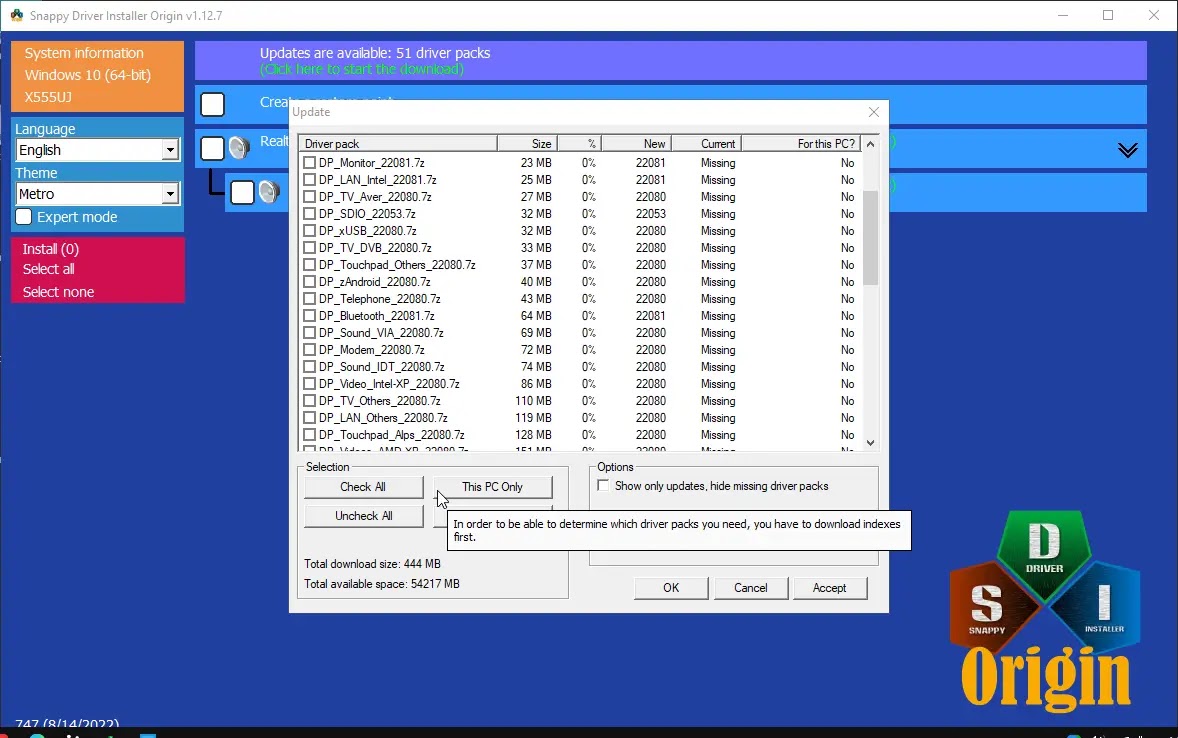Tick the DP_TV_Aver_22080.7z checkbox
Screen dimensions: 1178x738
(309, 197)
